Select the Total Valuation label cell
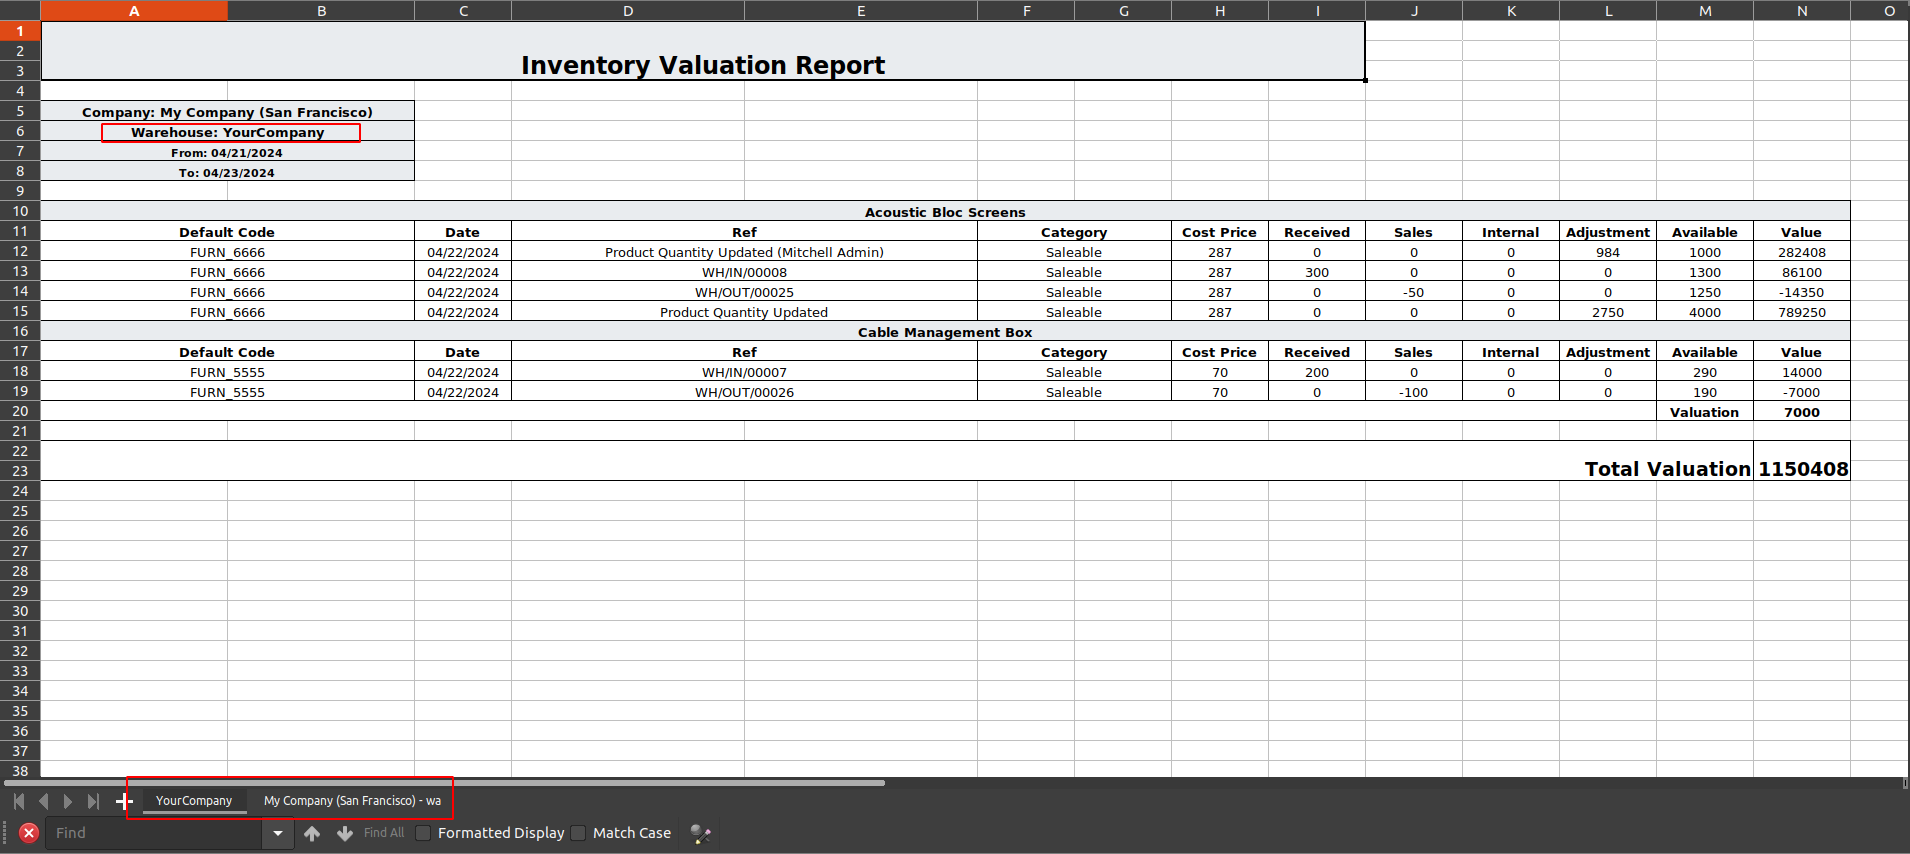 tap(897, 461)
